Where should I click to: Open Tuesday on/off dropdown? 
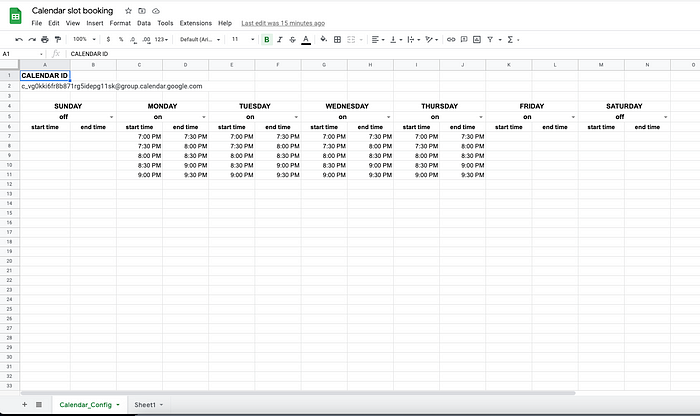tap(296, 117)
